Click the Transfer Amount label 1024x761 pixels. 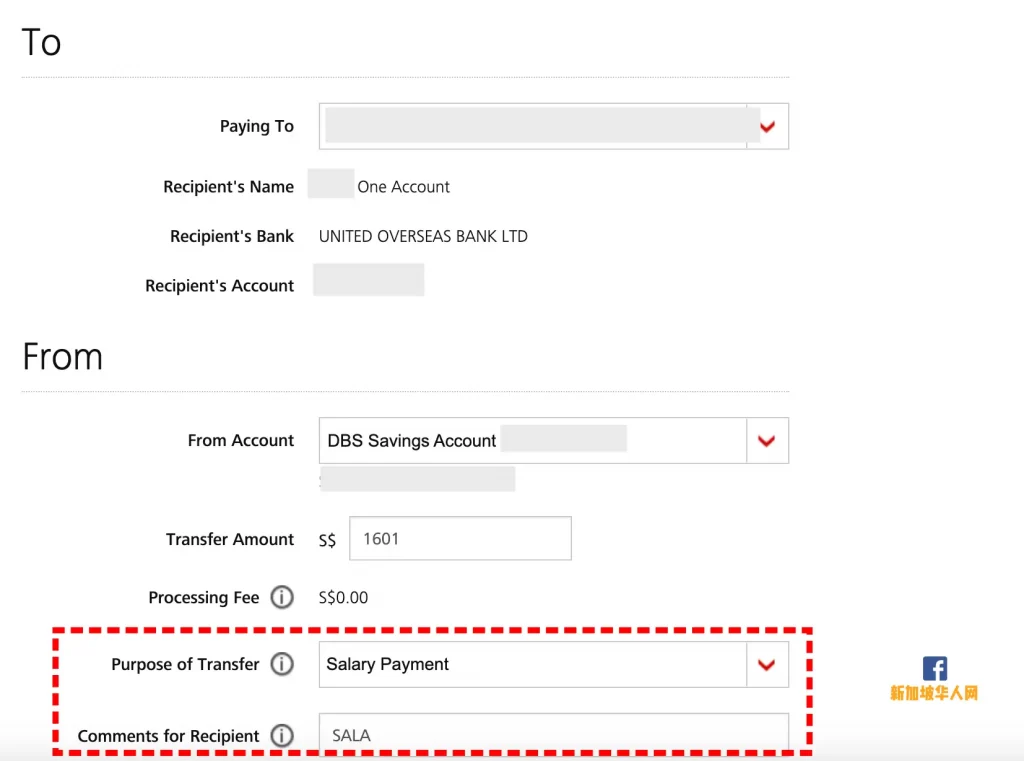[230, 539]
